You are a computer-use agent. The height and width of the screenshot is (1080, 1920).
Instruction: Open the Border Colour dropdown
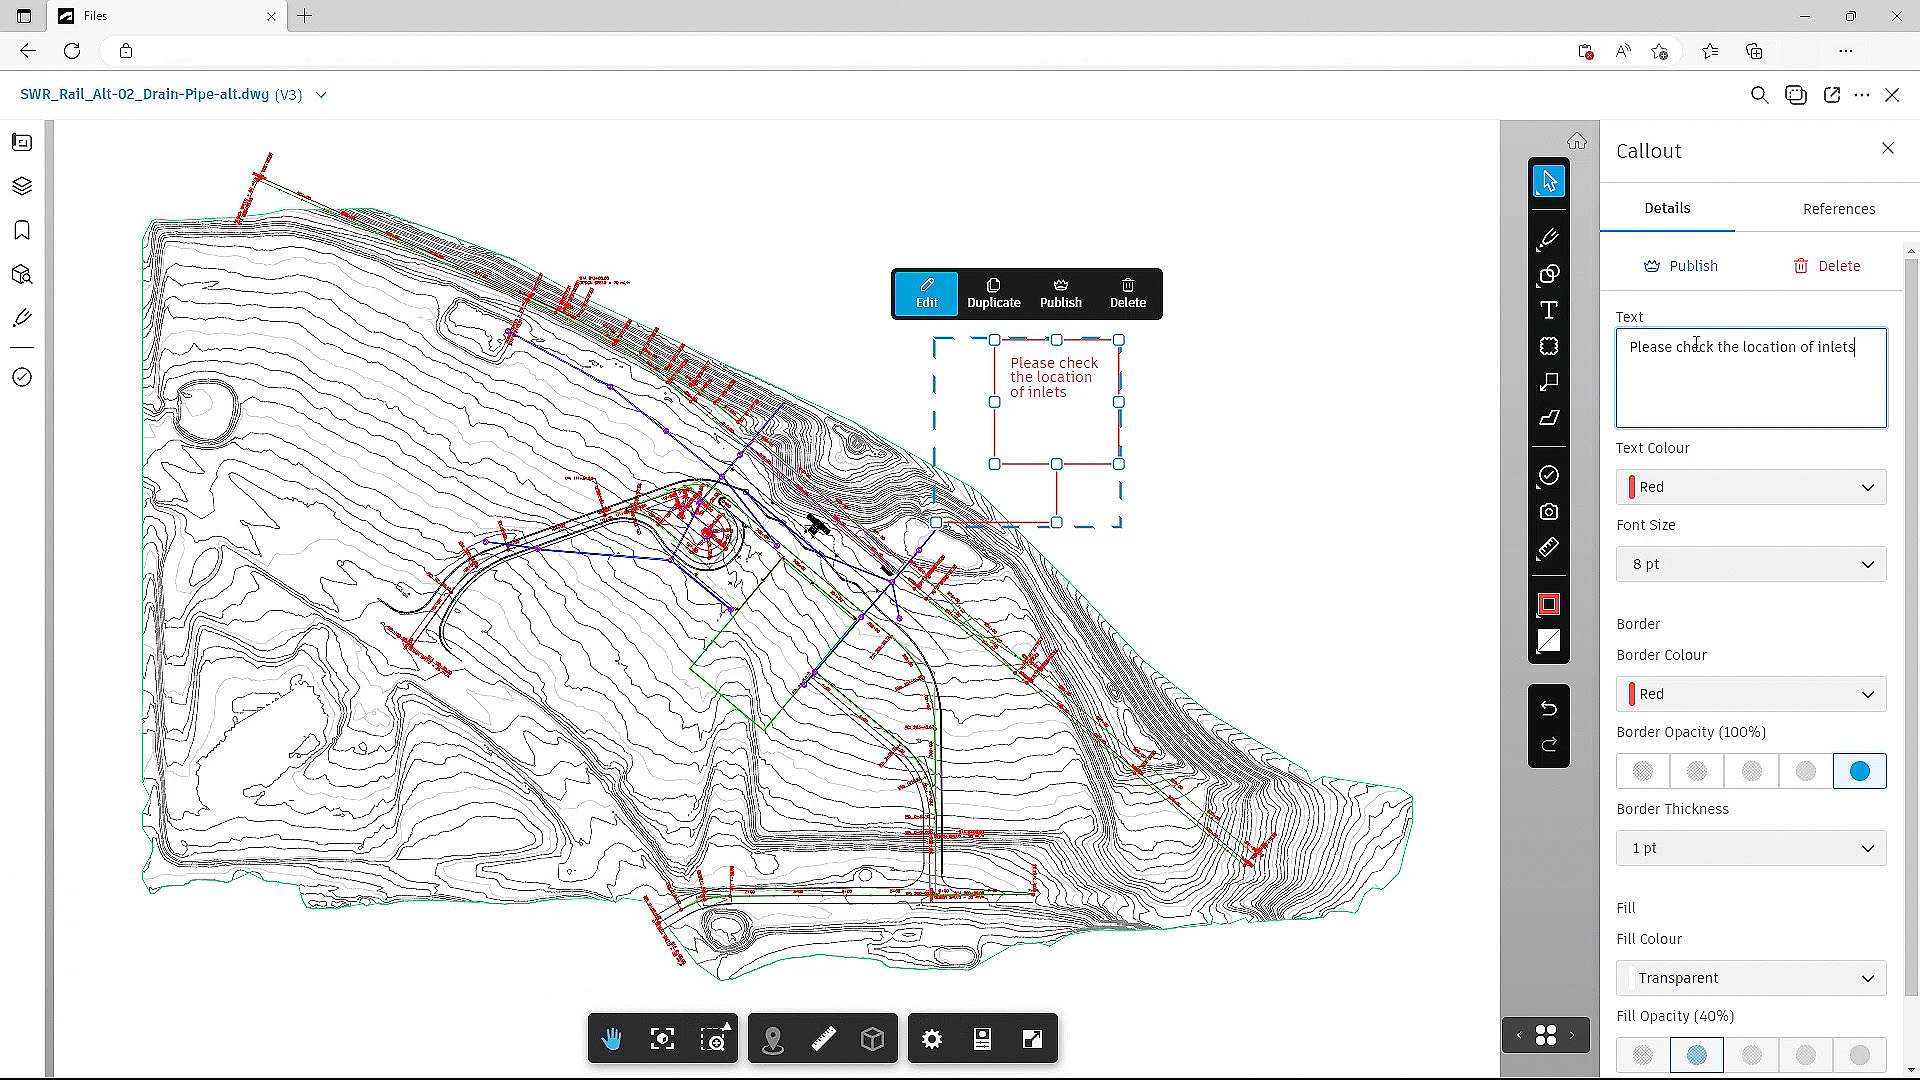point(1751,694)
